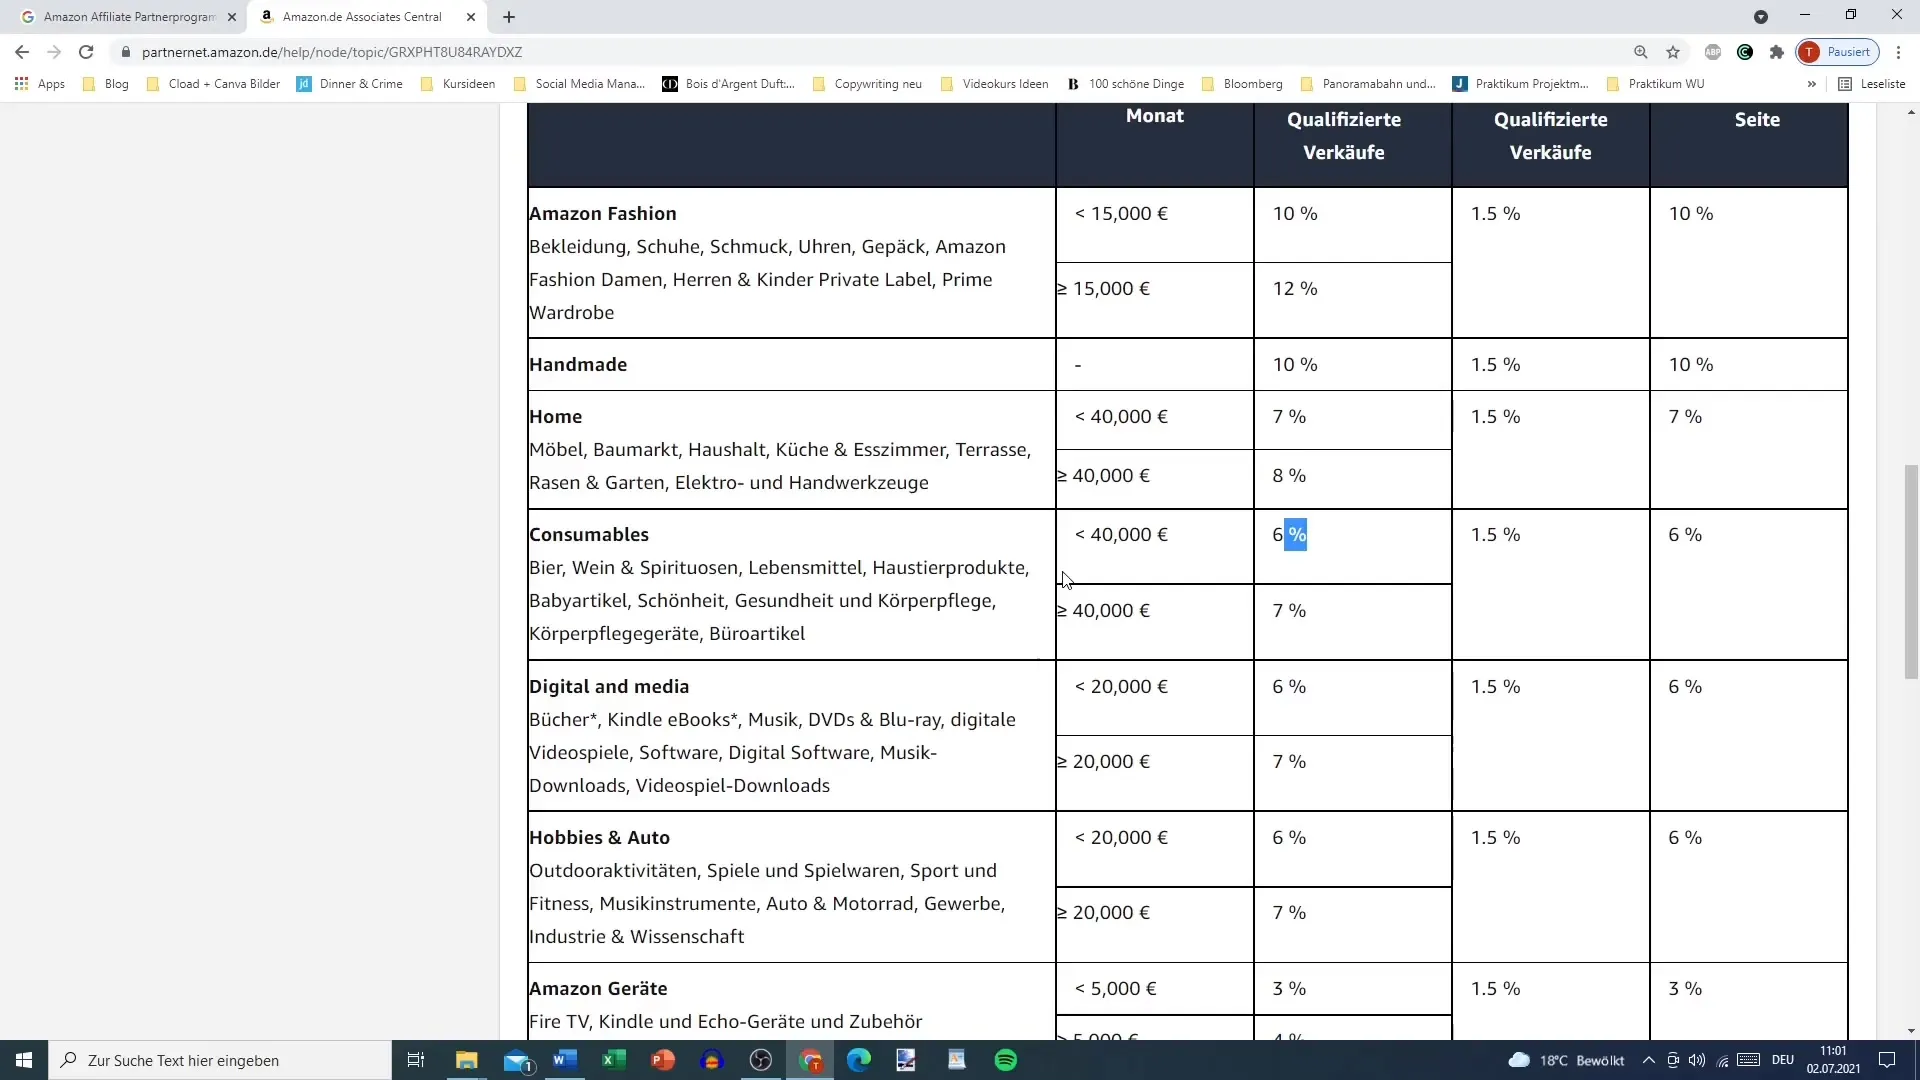The image size is (1920, 1080).
Task: Open the Leseliste reading list
Action: coord(1872,84)
